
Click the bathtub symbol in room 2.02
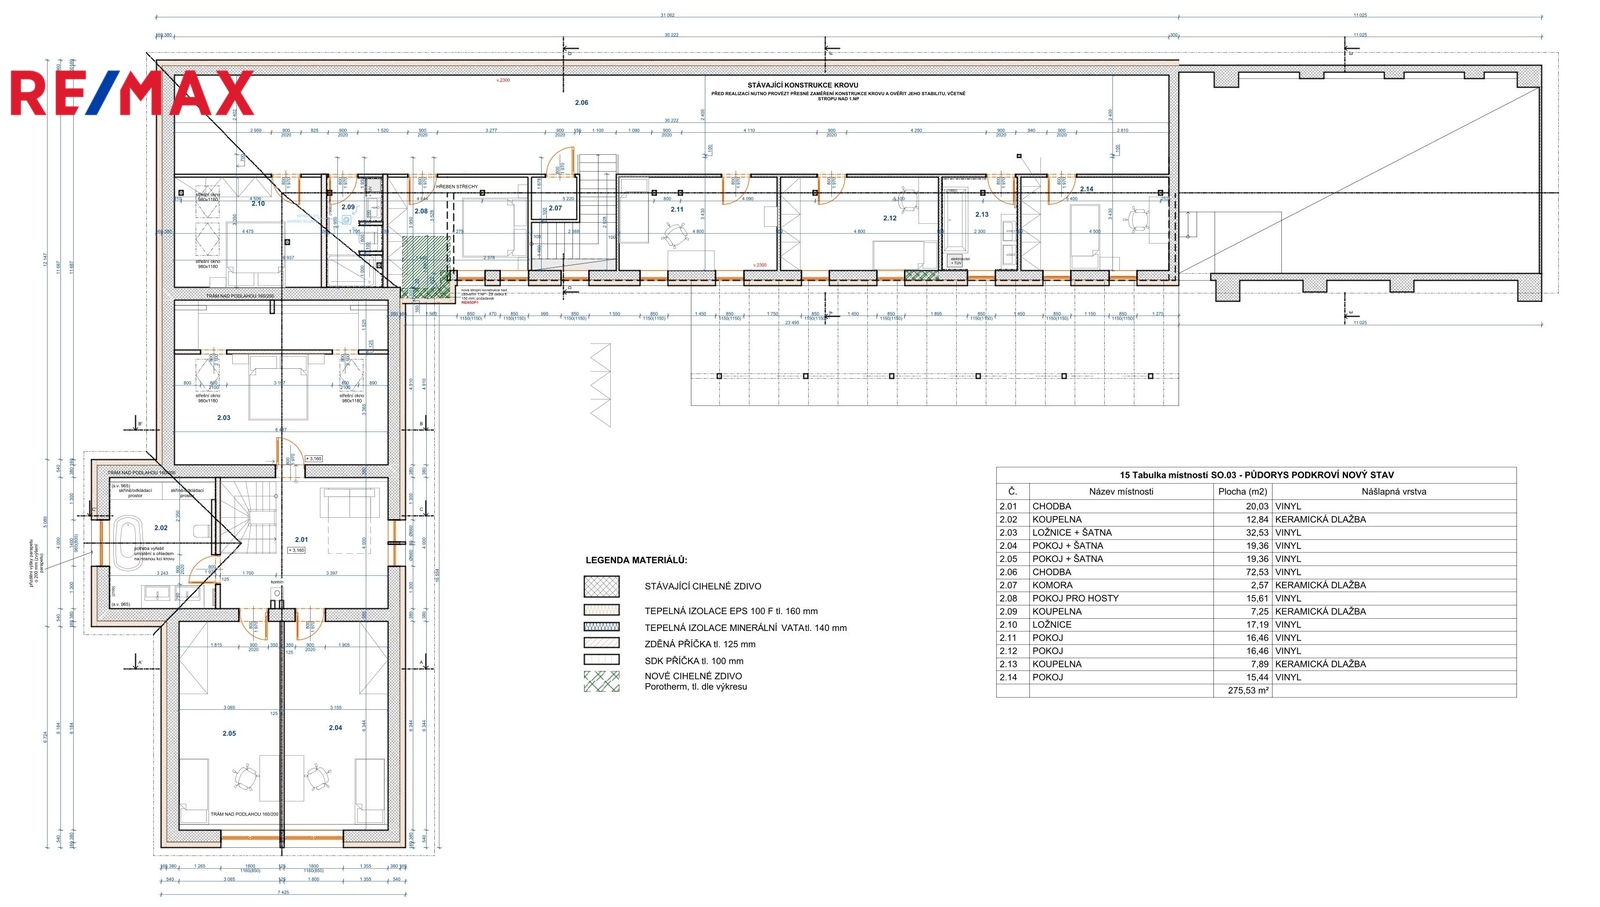coord(129,528)
